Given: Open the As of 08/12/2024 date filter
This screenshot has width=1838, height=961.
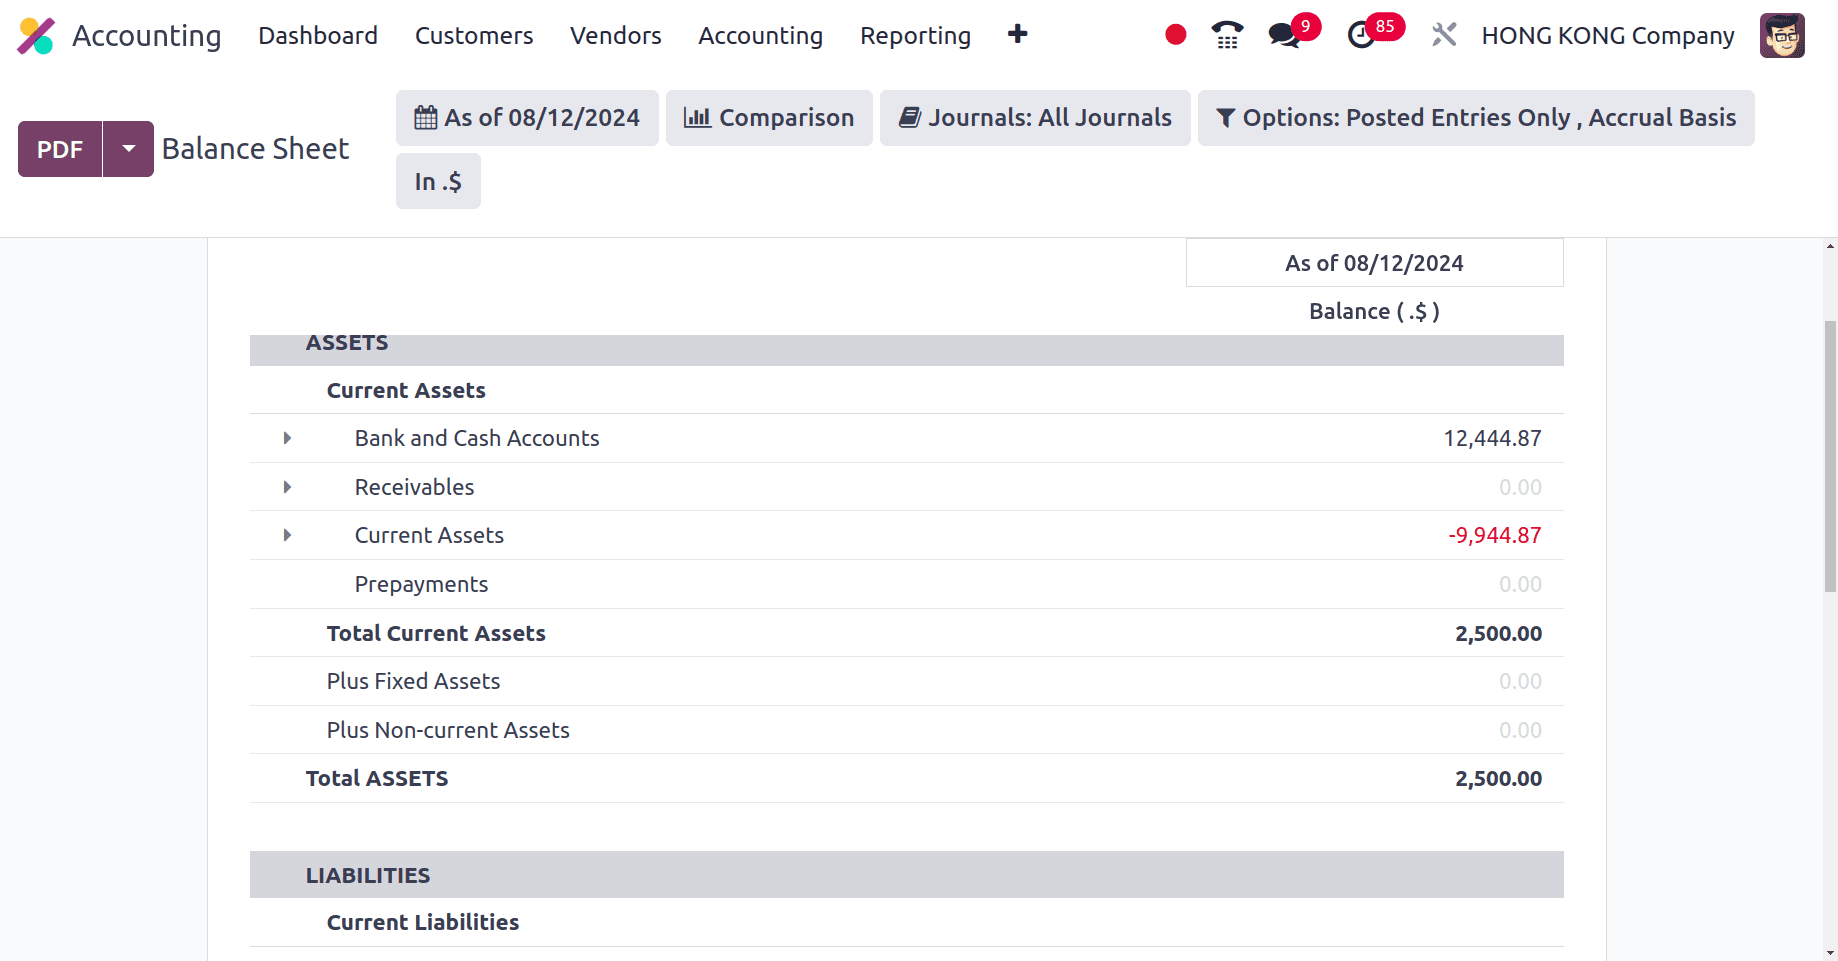Looking at the screenshot, I should point(527,118).
